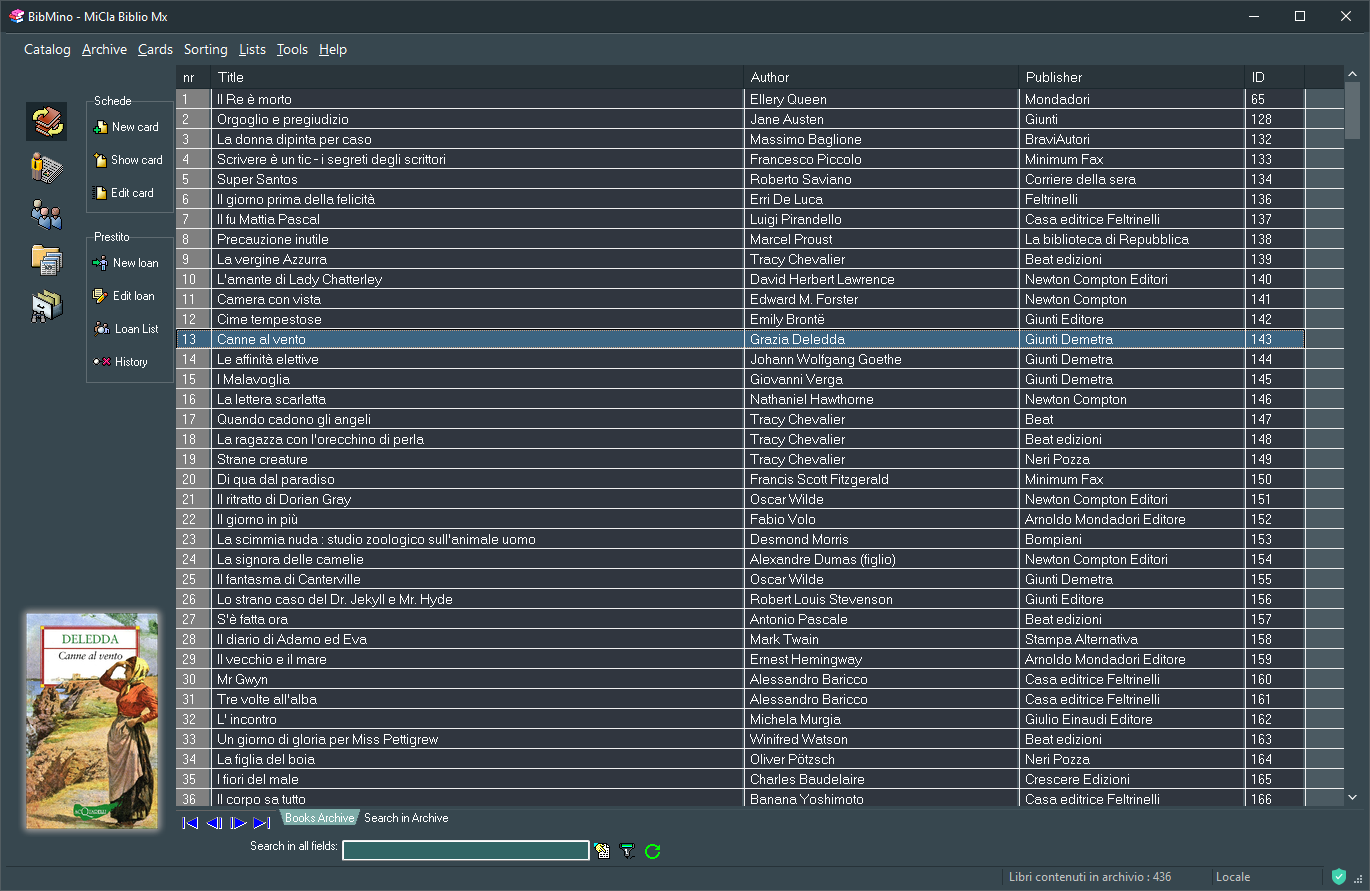Open the Catalog menu
The height and width of the screenshot is (891, 1370).
[x=46, y=49]
